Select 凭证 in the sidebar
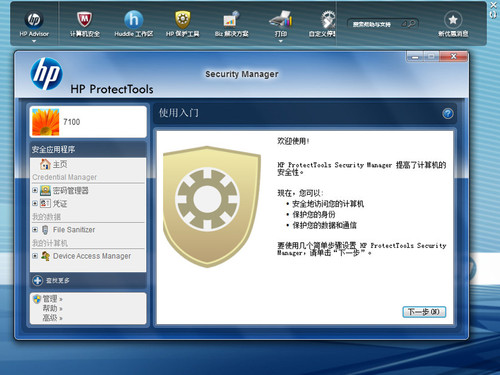The image size is (500, 375). point(60,203)
